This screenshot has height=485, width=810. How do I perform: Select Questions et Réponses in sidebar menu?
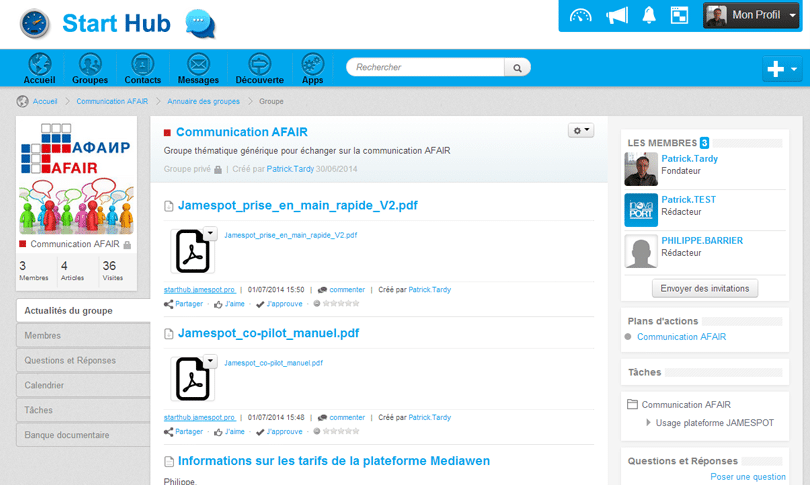(83, 360)
